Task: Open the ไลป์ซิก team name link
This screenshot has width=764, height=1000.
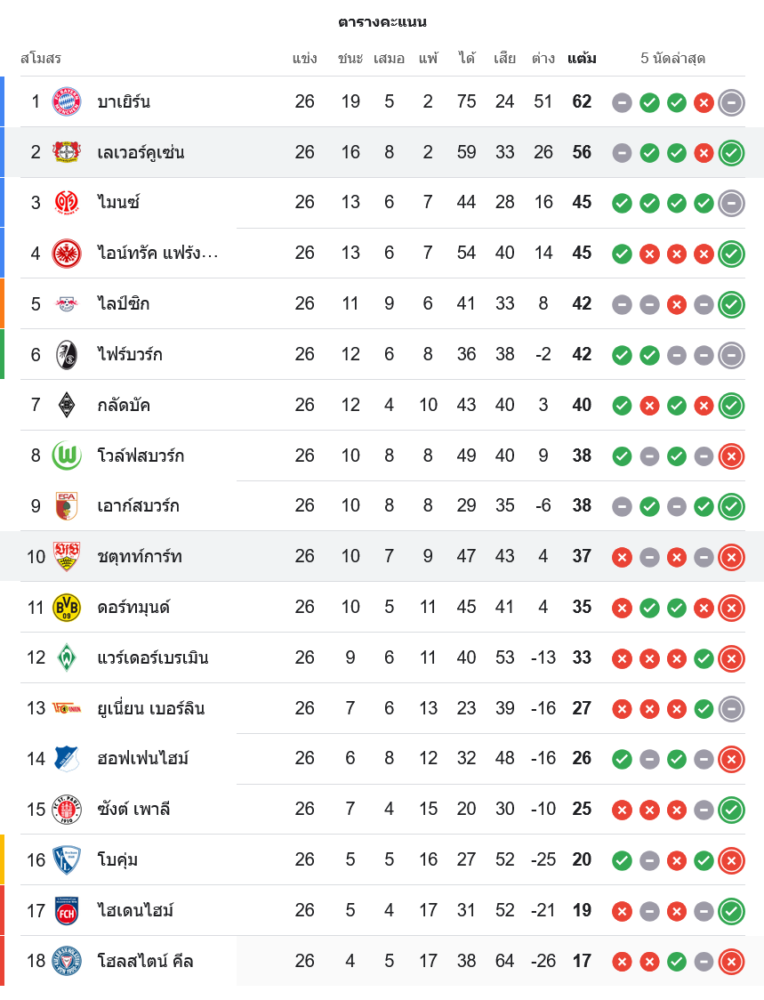Action: tap(123, 304)
